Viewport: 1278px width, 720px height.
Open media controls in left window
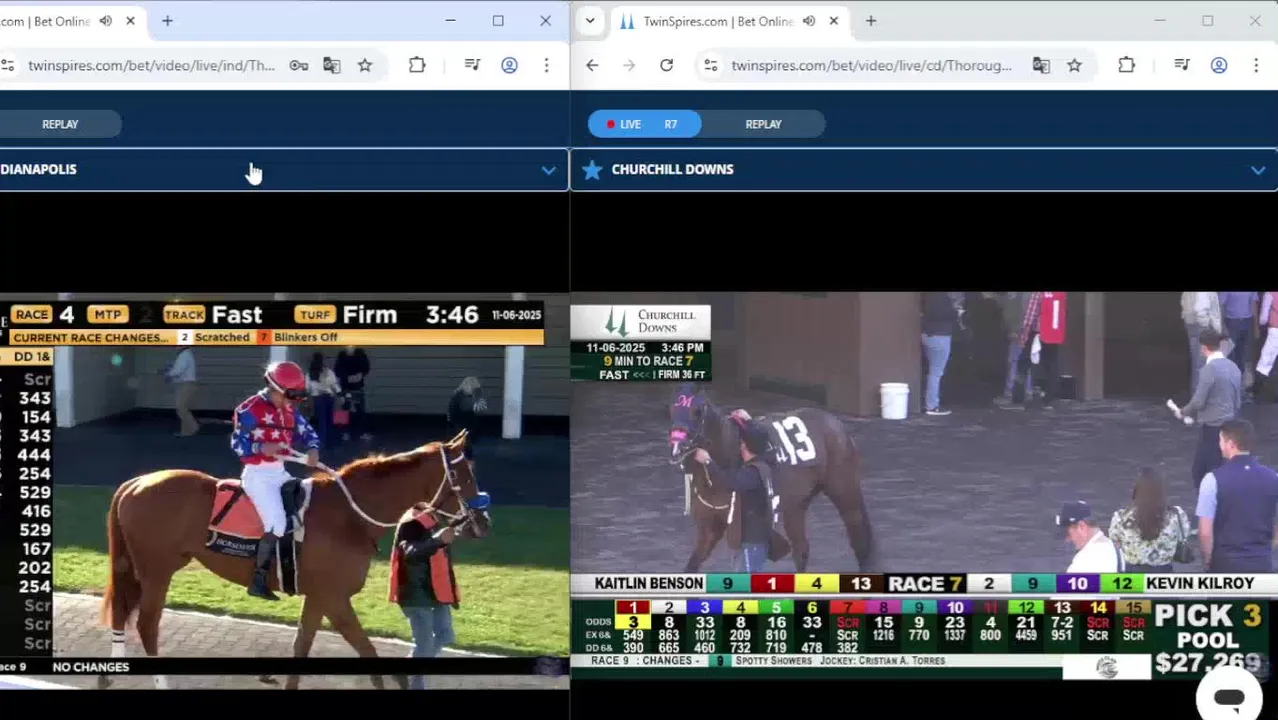pyautogui.click(x=472, y=65)
